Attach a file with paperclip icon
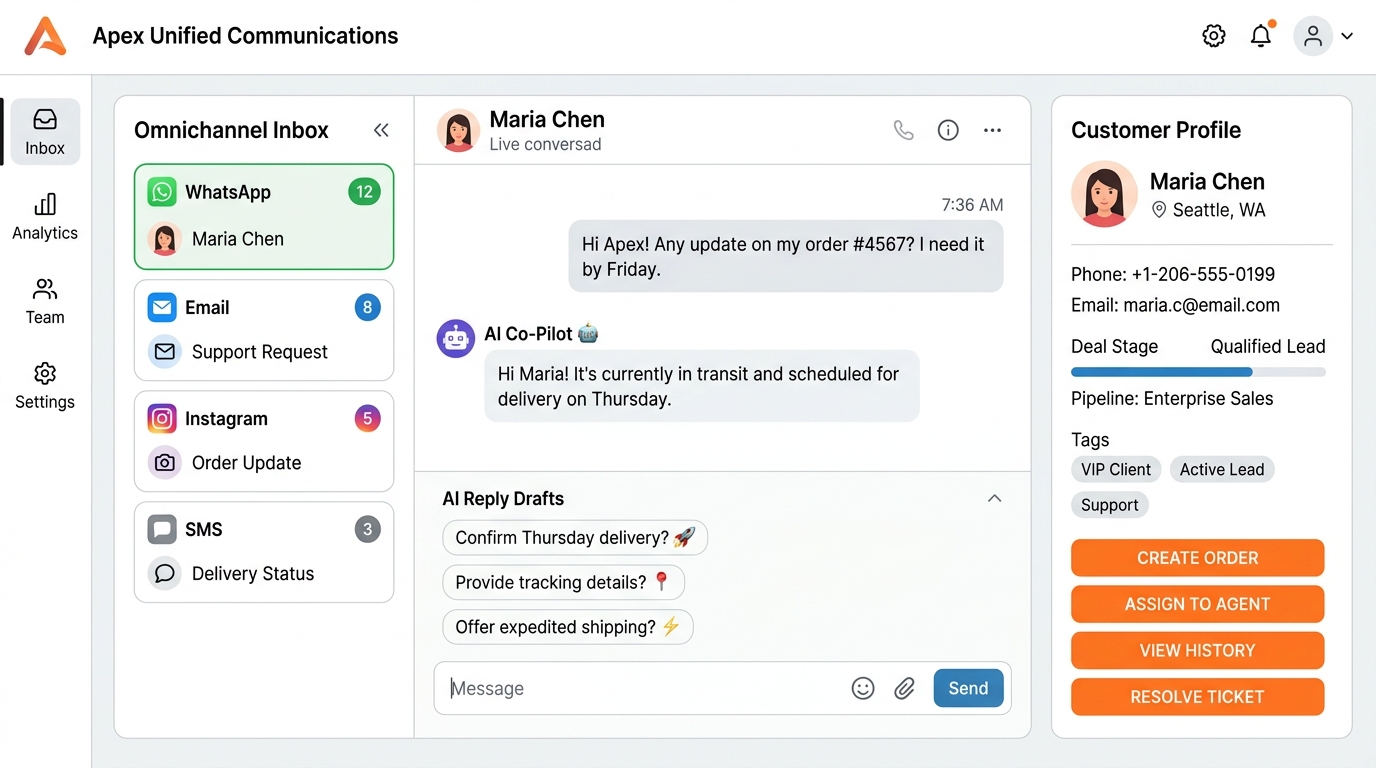 (x=905, y=688)
